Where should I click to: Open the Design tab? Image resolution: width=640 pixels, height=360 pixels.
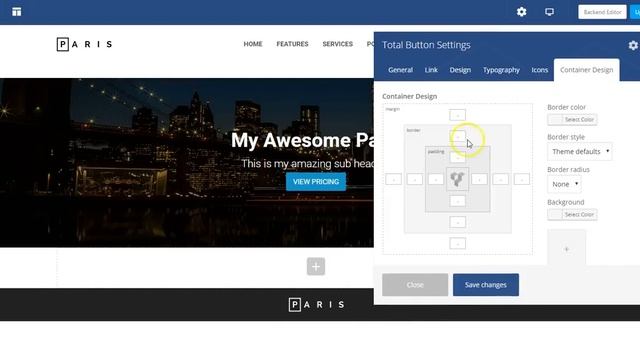click(x=460, y=70)
